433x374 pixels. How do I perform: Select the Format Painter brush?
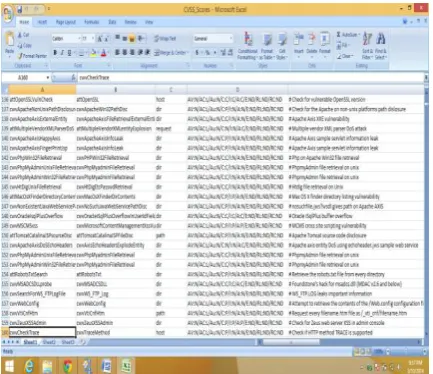pos(32,56)
